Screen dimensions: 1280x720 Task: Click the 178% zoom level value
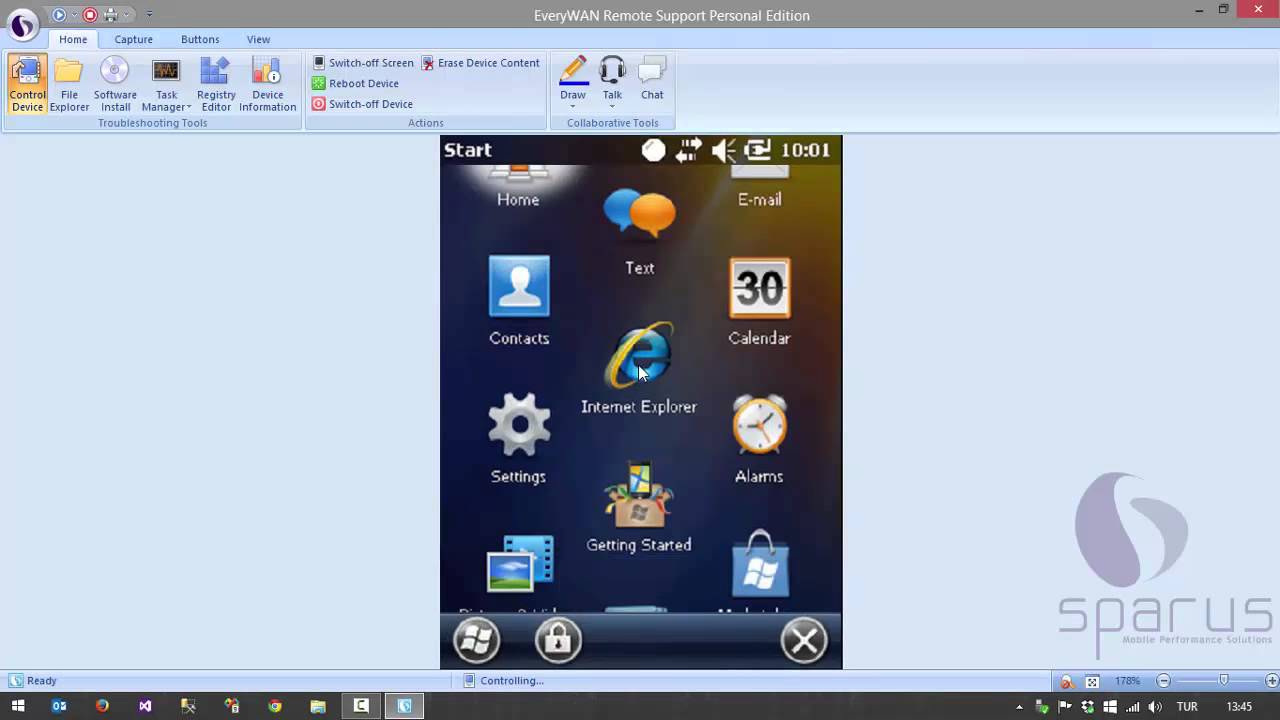click(1128, 681)
